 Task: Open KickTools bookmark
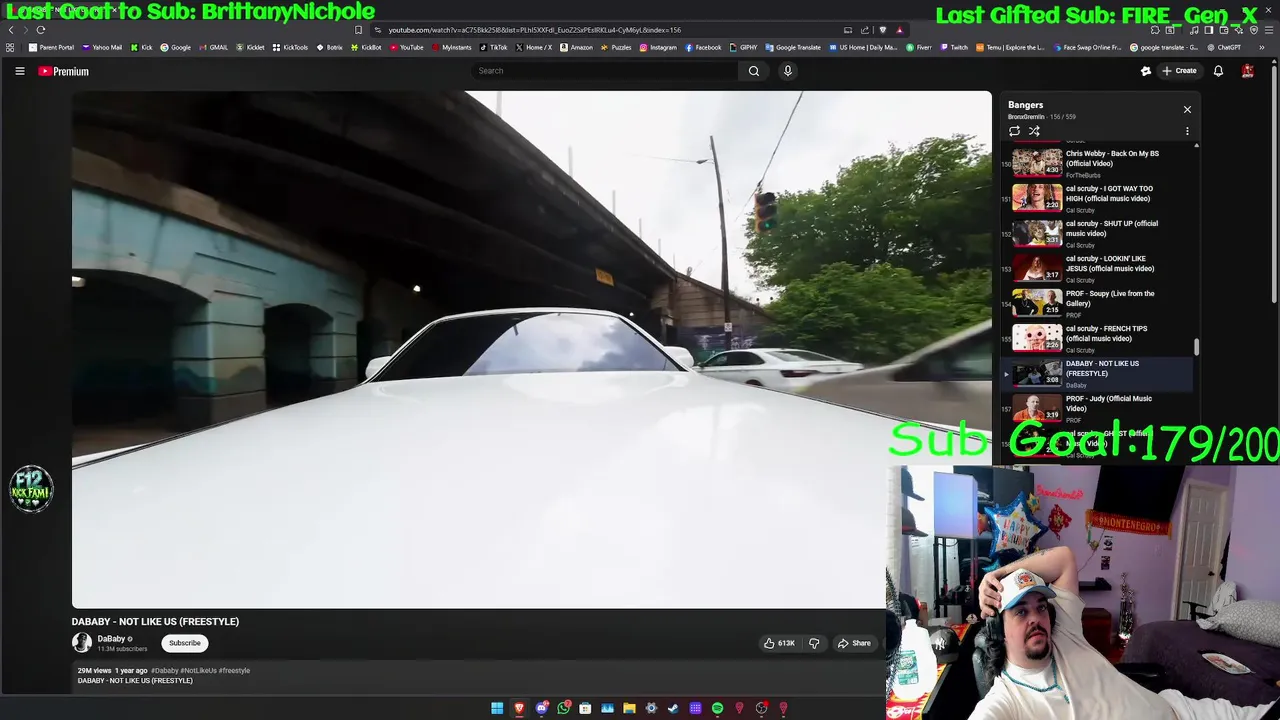pos(291,47)
